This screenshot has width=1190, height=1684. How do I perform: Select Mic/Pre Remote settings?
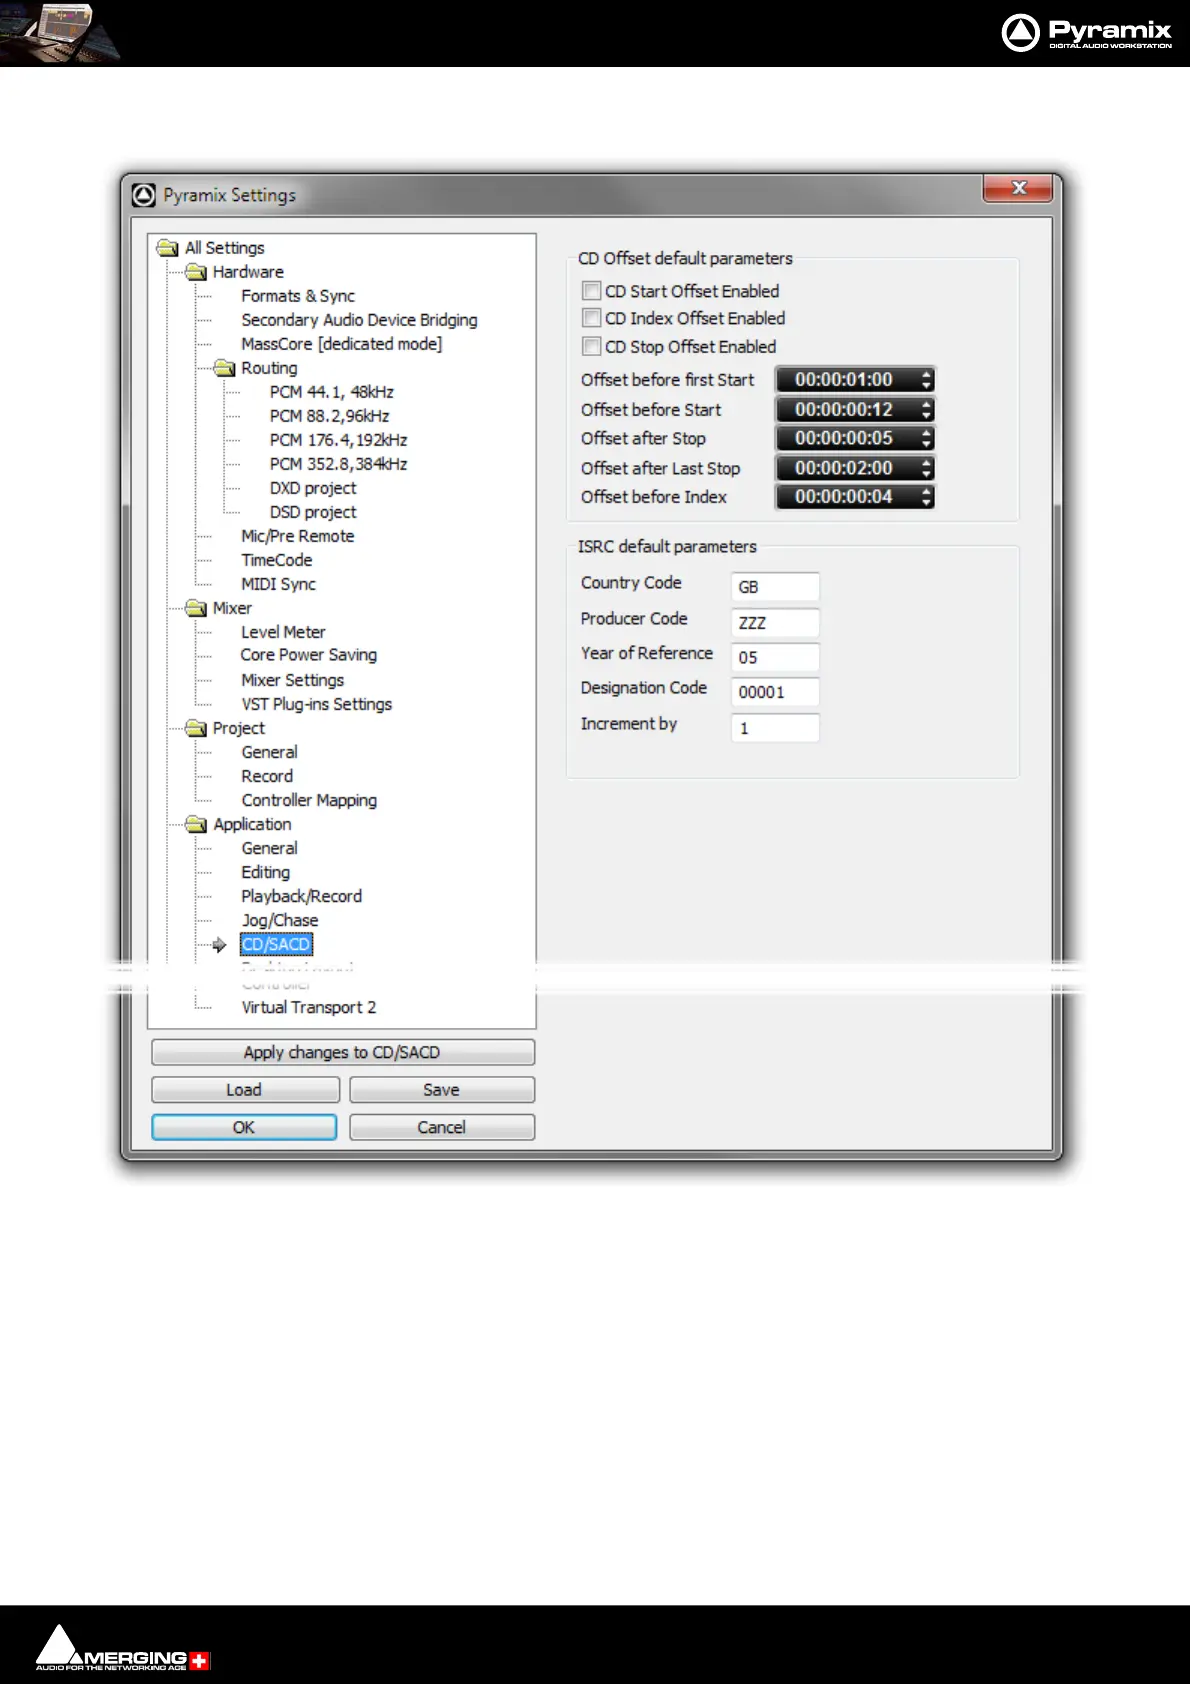pos(298,536)
